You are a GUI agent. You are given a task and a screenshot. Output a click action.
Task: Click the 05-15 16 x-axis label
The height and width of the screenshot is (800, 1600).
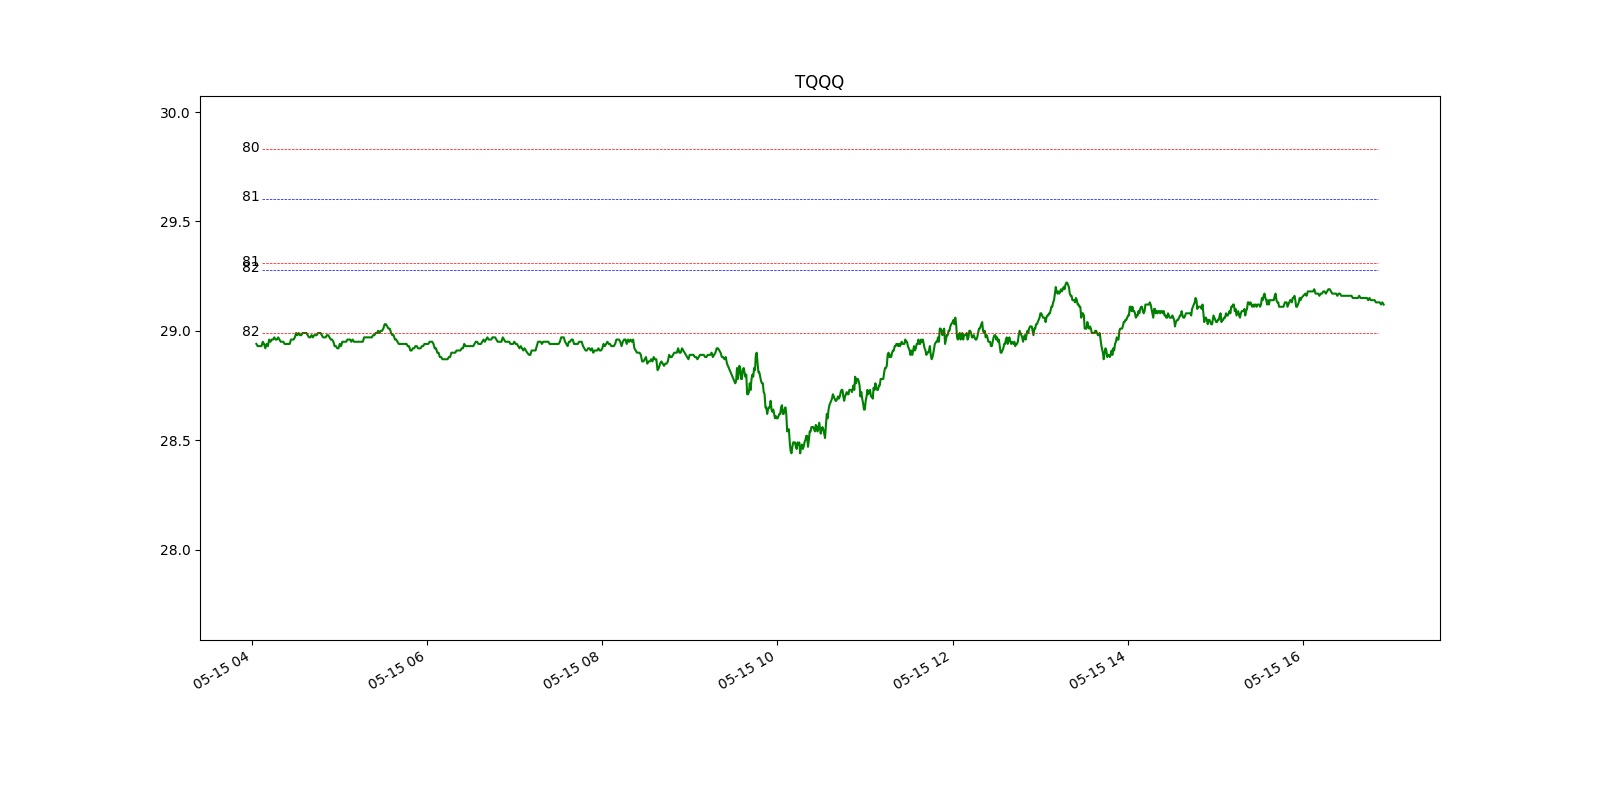point(1273,669)
